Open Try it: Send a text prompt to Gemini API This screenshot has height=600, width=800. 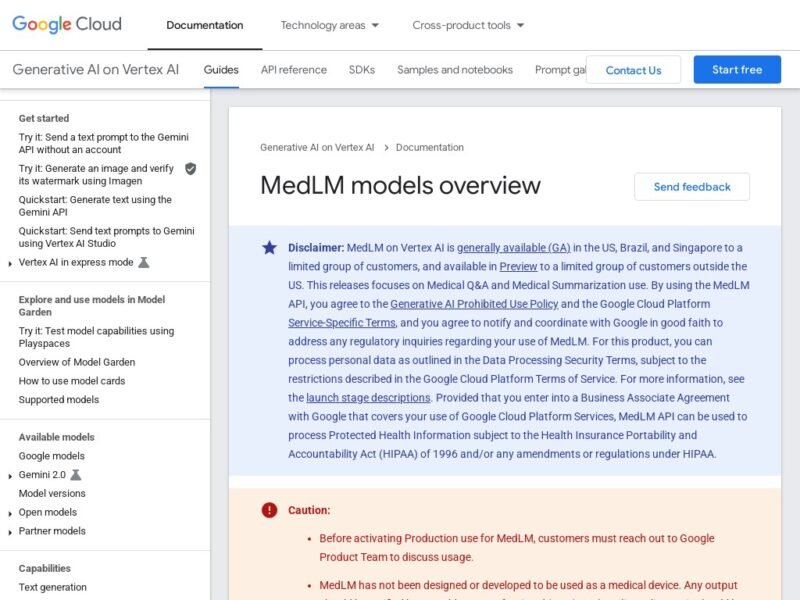coord(104,143)
